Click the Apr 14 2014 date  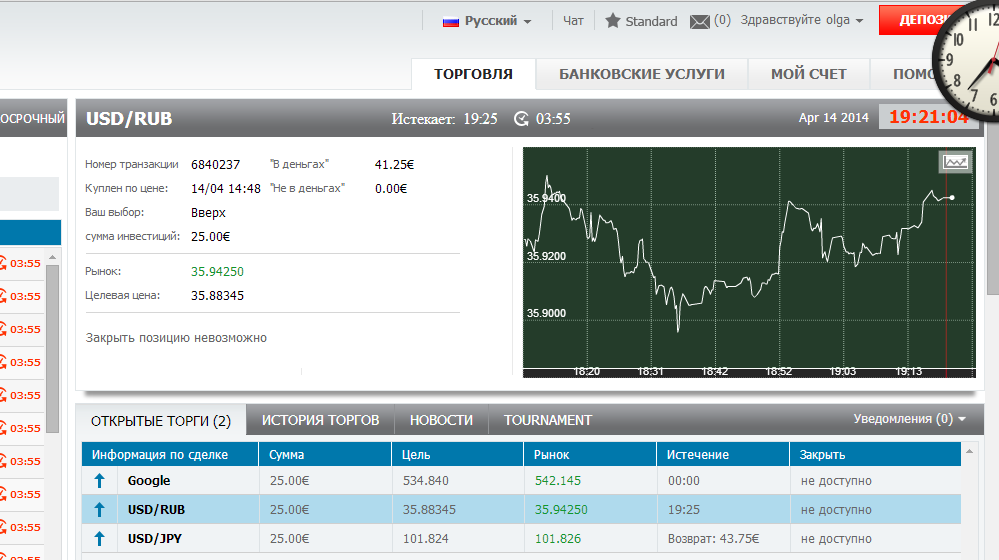pos(833,118)
